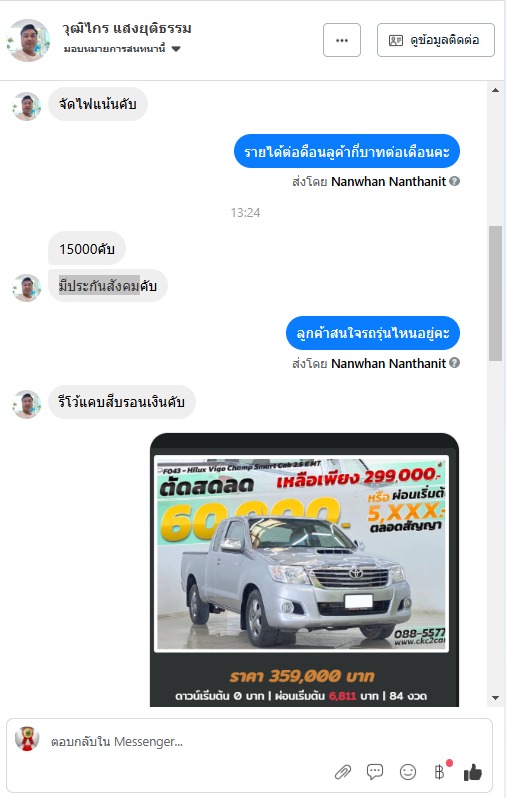Click the baht payment request icon
Viewport: 506px width, 798px height.
coord(439,772)
